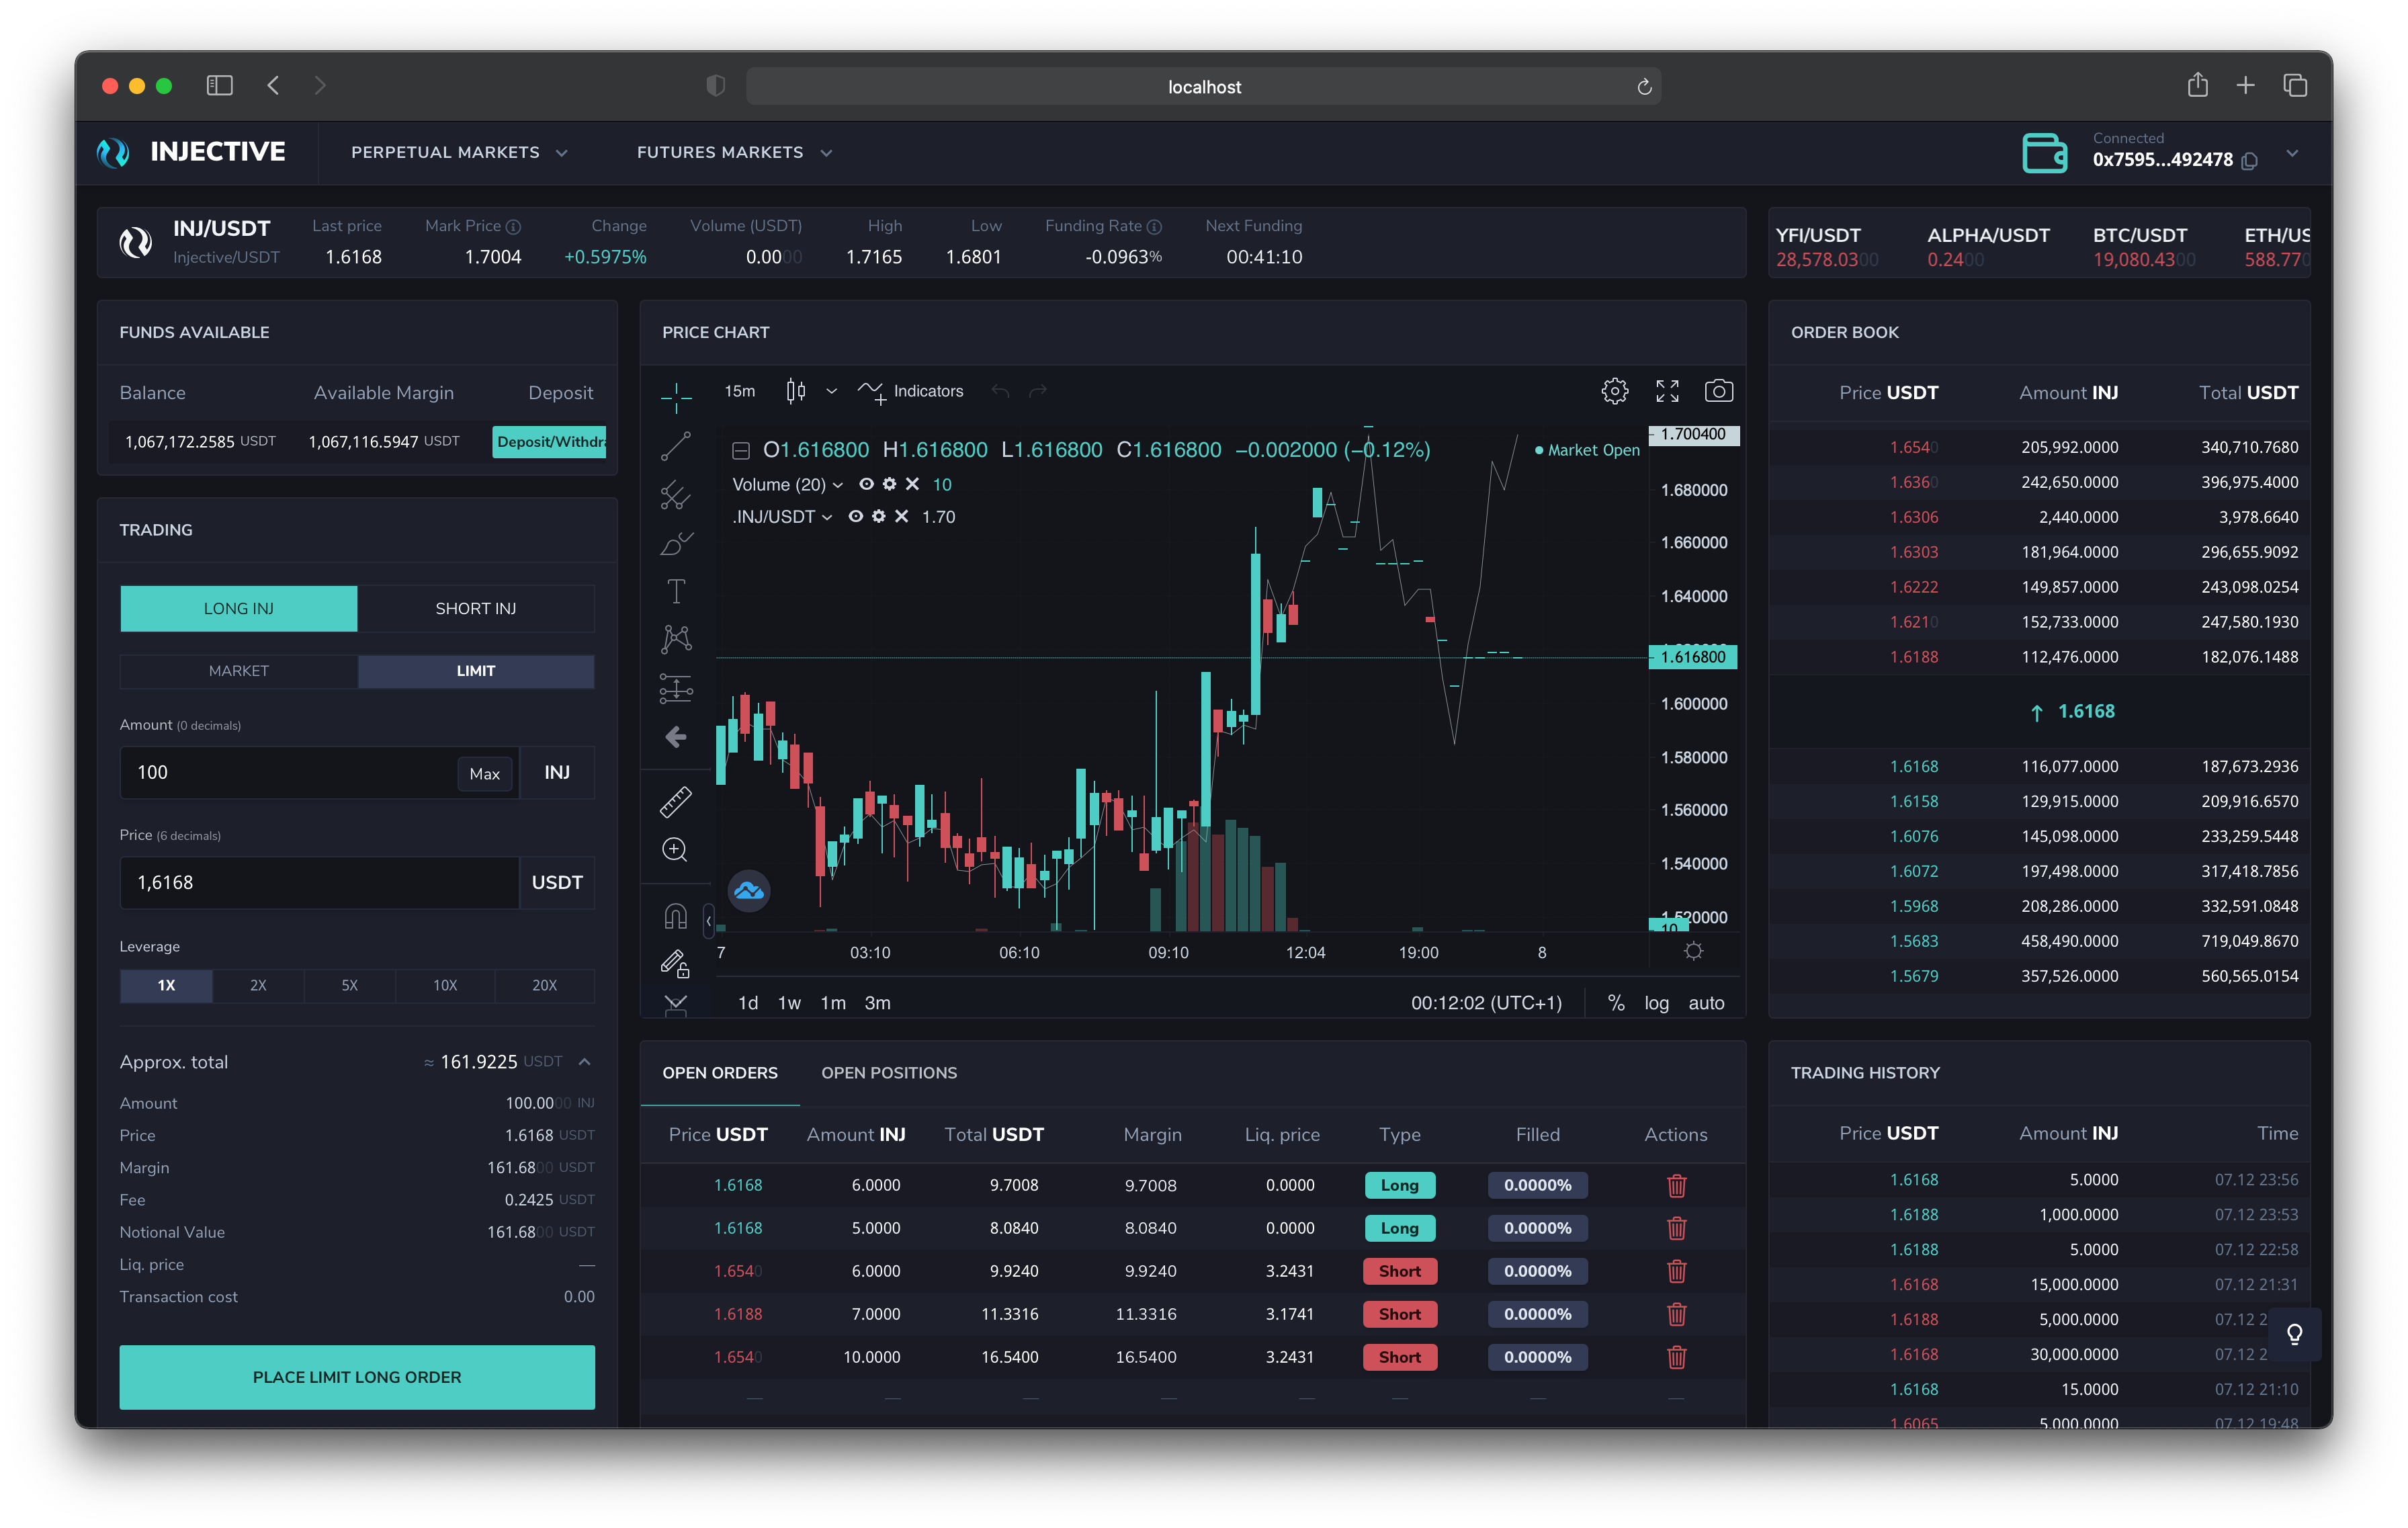Switch to the Open Positions tab

click(888, 1073)
